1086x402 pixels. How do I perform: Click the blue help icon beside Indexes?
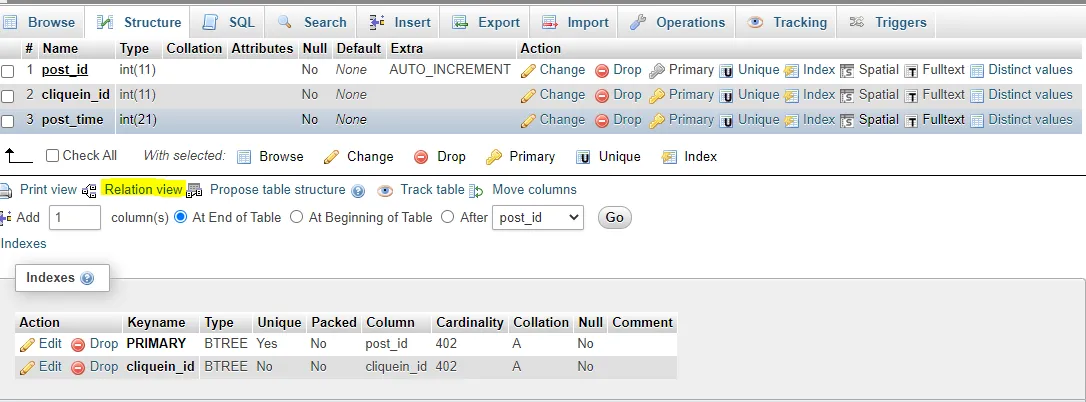[87, 278]
